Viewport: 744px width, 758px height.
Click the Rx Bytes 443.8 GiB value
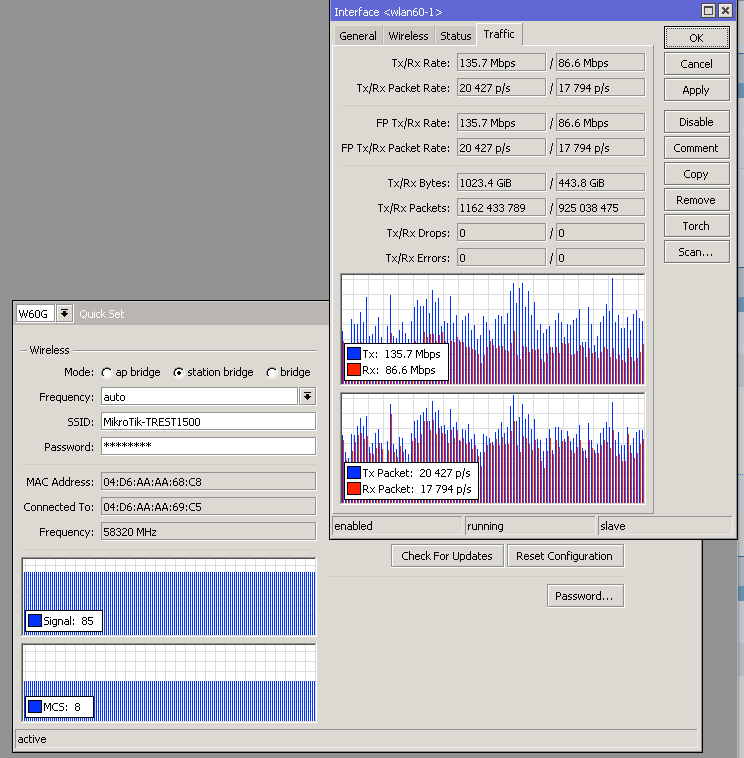pos(600,183)
